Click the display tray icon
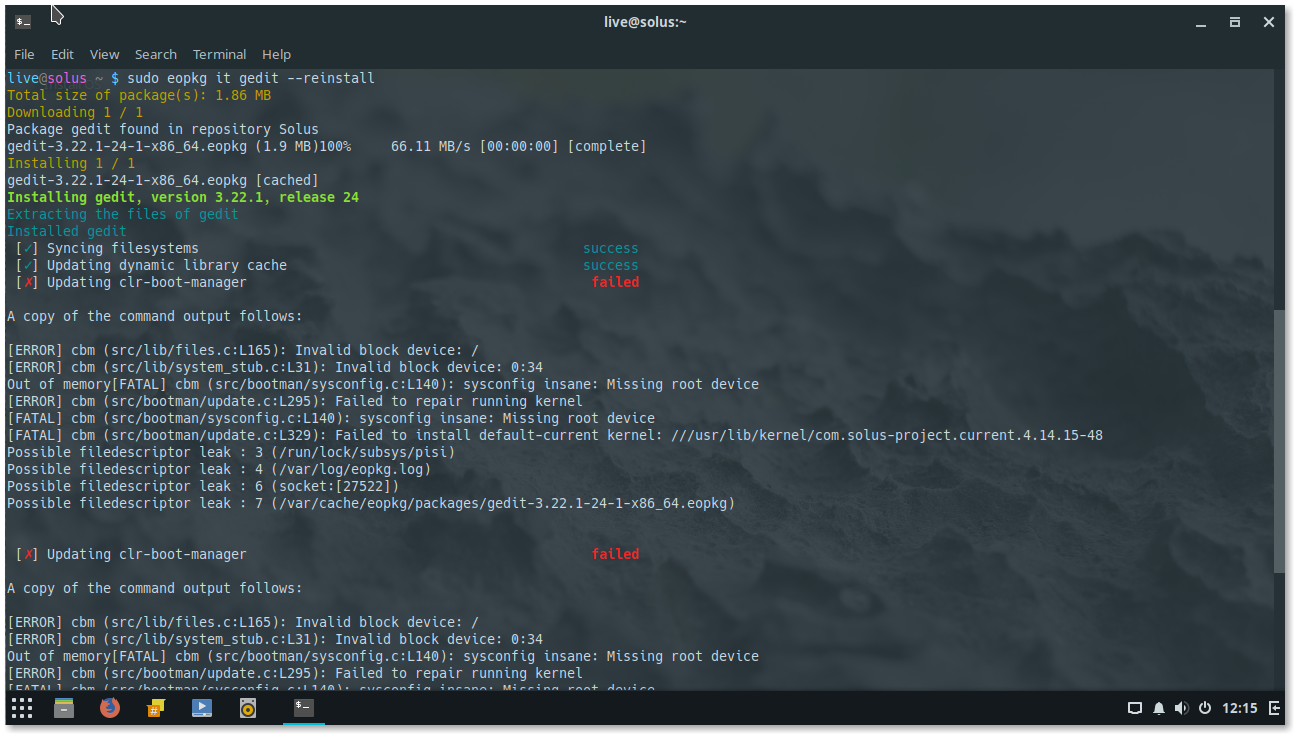 [1135, 708]
